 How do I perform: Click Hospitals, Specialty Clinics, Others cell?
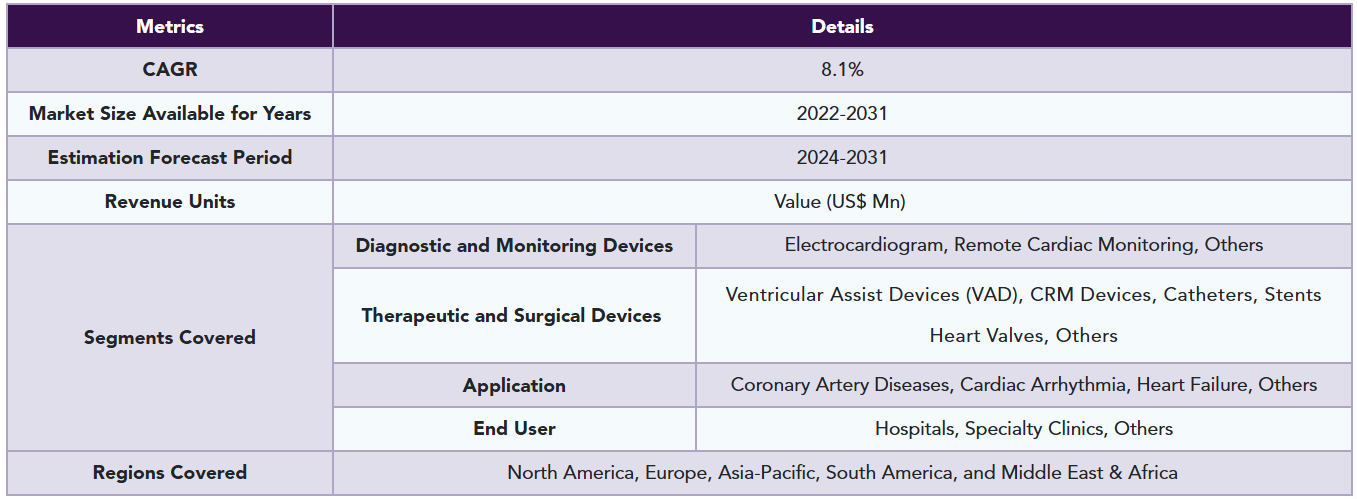1024,429
